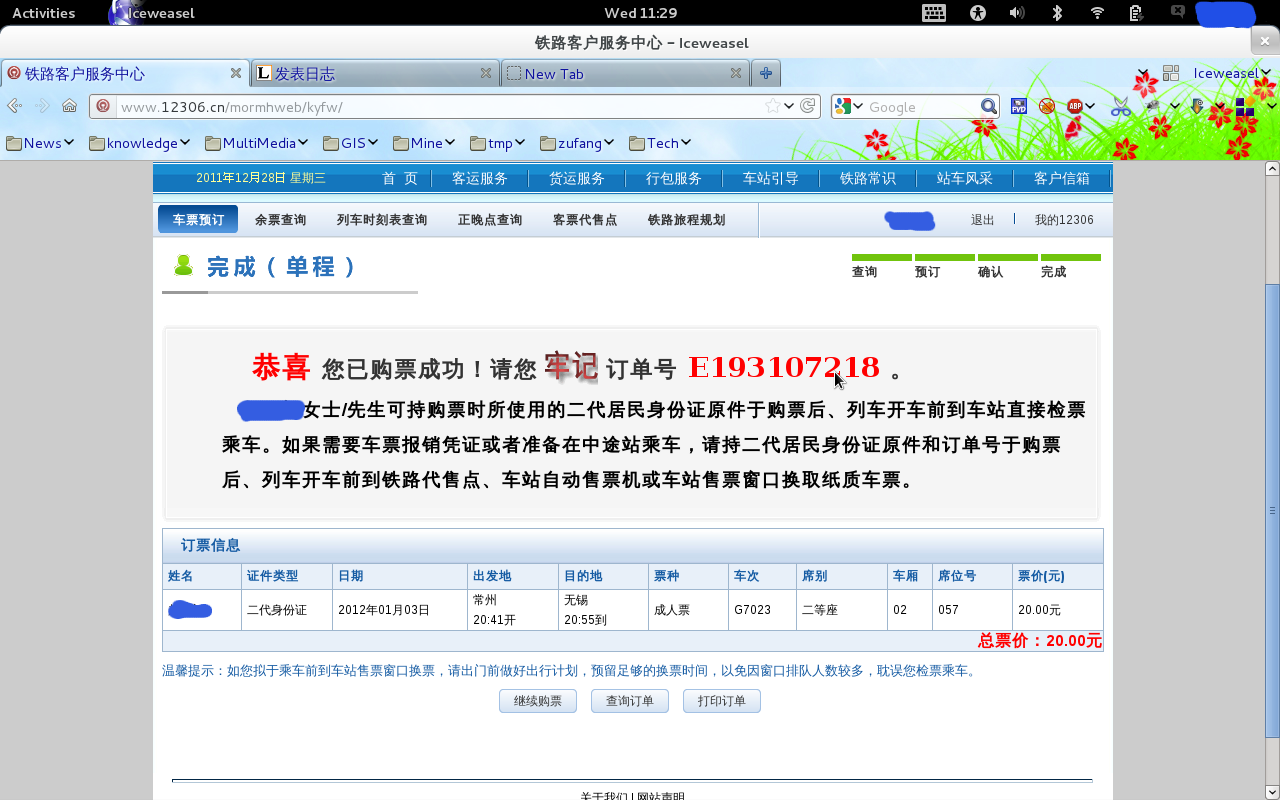Open 站车风采 in site navigation
Image resolution: width=1280 pixels, height=800 pixels.
click(965, 179)
